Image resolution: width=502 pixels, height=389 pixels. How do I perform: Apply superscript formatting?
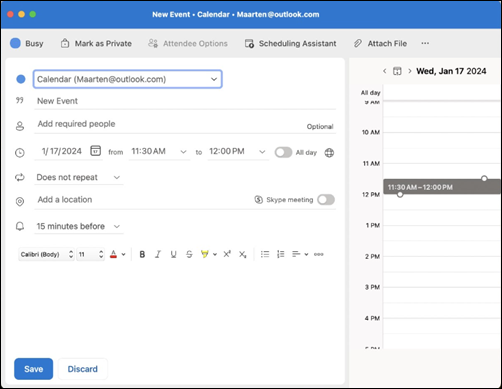[227, 254]
